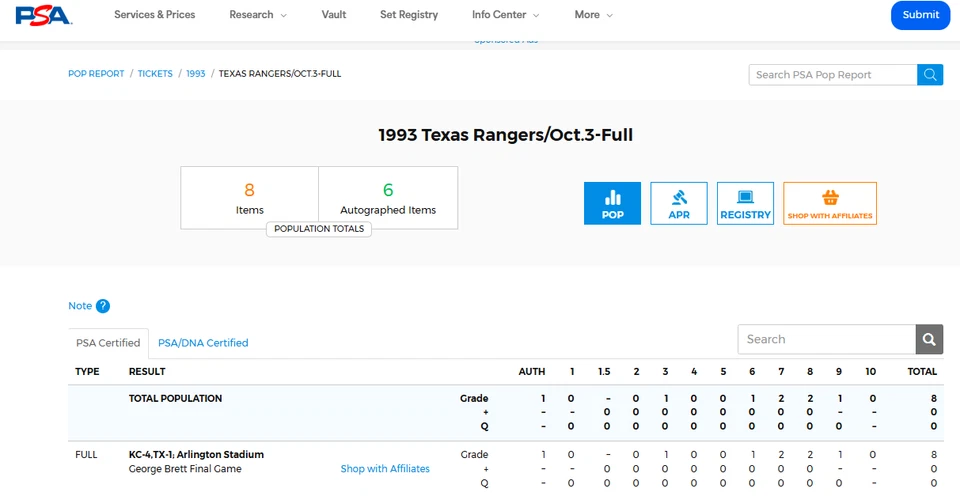The width and height of the screenshot is (960, 496).
Task: Focus the Search PSA Pop Report field
Action: (x=833, y=75)
